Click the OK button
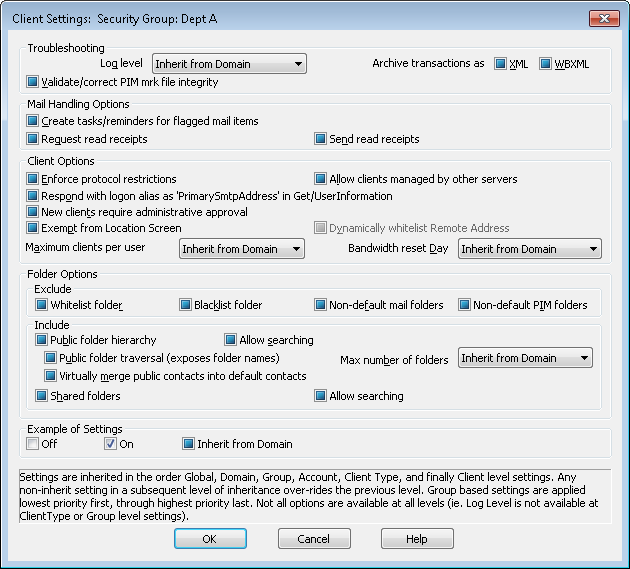Viewport: 630px width, 569px height. coord(210,539)
